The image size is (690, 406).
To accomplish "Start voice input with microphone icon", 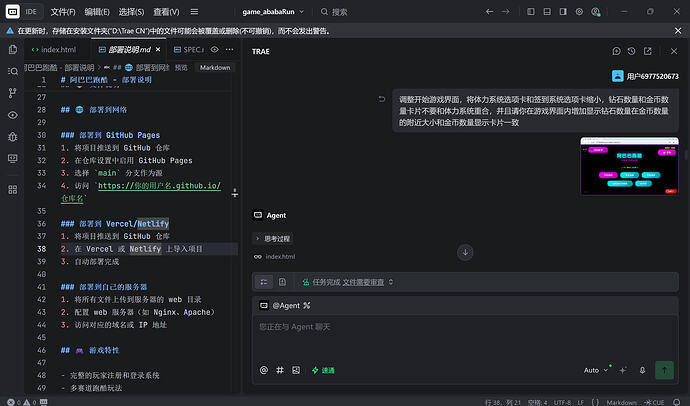I will (642, 370).
